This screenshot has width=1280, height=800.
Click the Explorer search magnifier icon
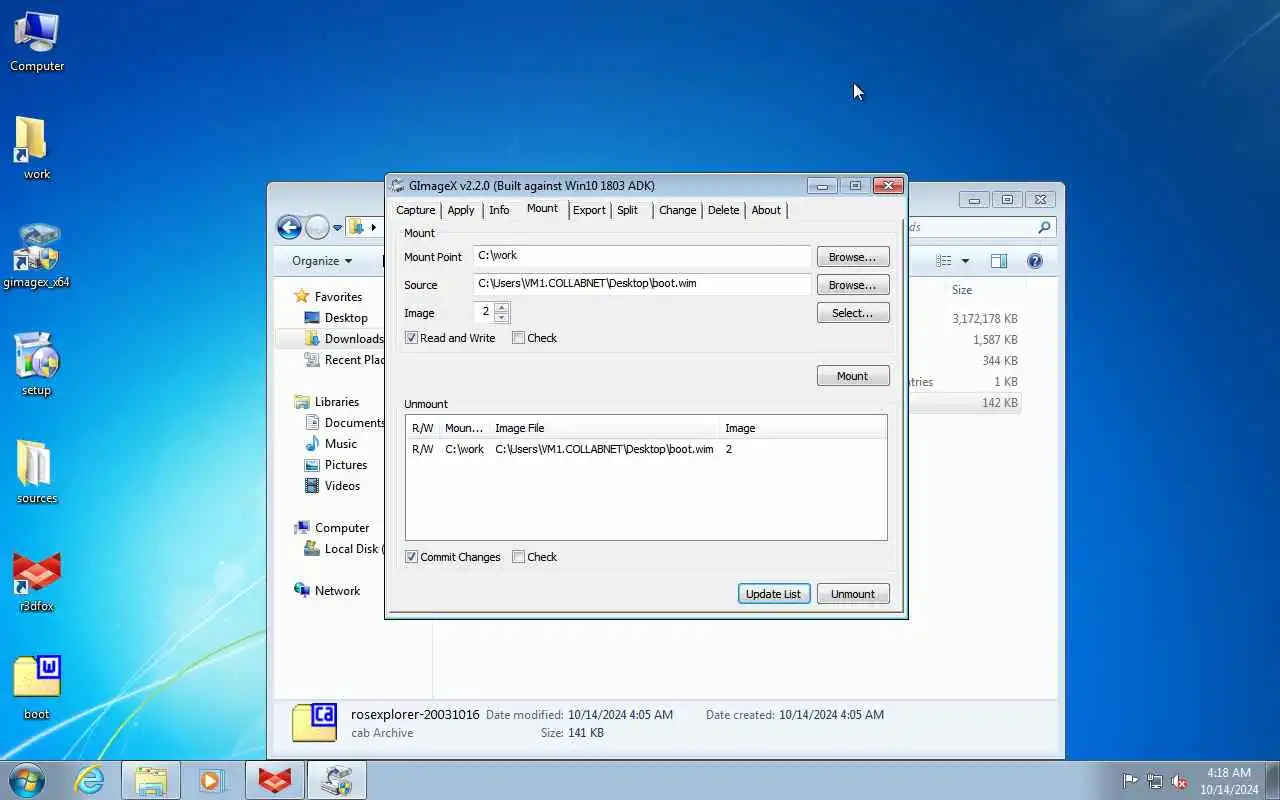pyautogui.click(x=1044, y=228)
